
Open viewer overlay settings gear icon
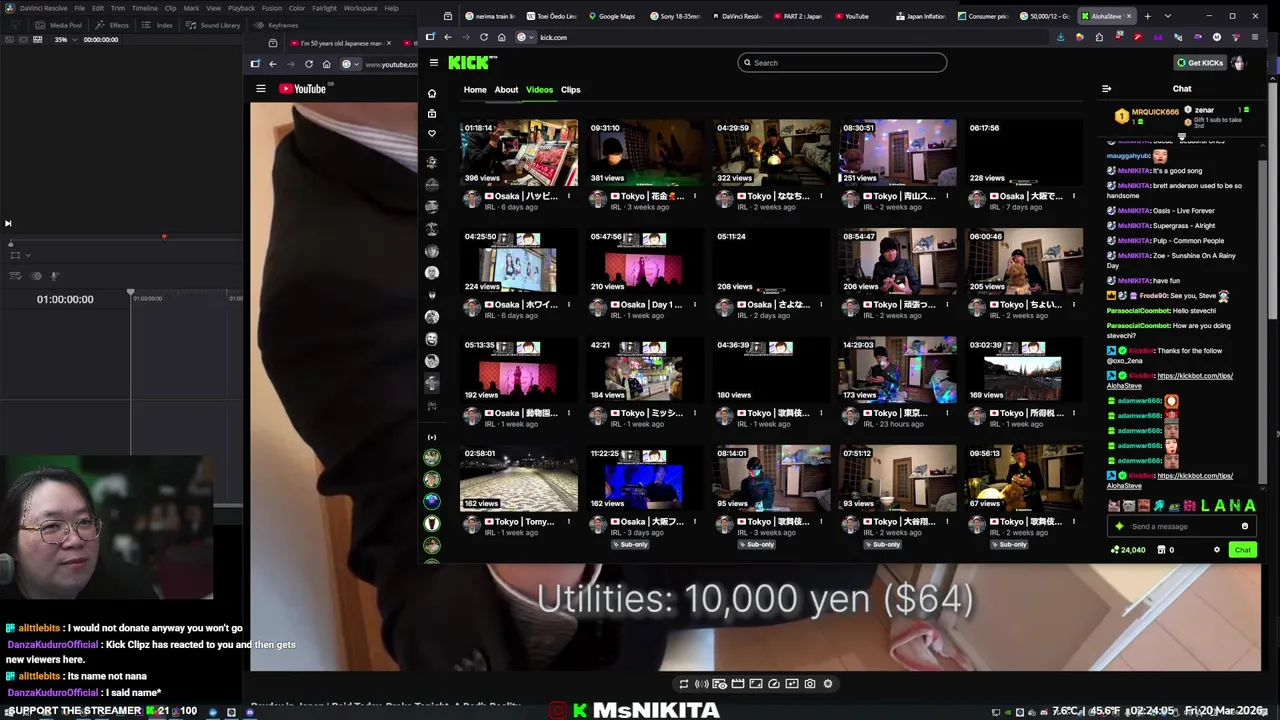[828, 684]
